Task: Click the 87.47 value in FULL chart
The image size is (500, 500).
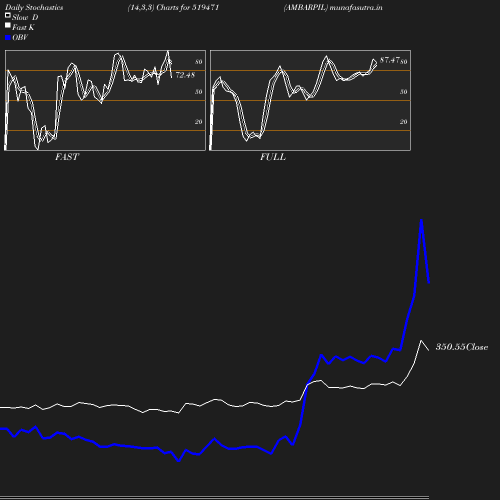Action: [390, 60]
